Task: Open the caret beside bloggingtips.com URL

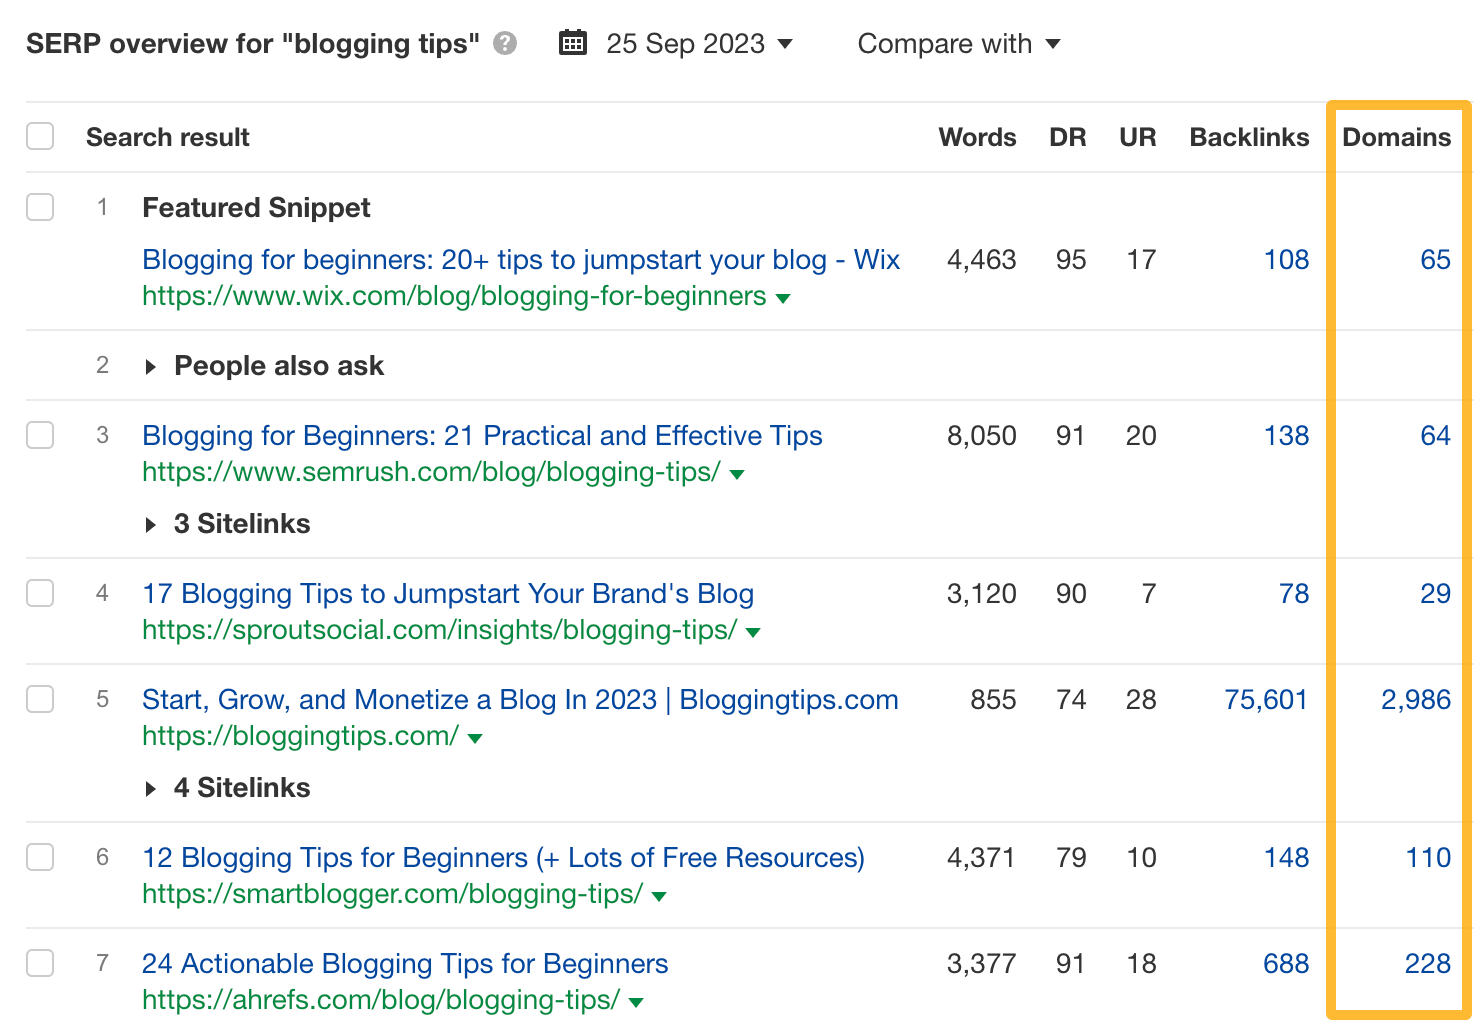Action: tap(474, 737)
